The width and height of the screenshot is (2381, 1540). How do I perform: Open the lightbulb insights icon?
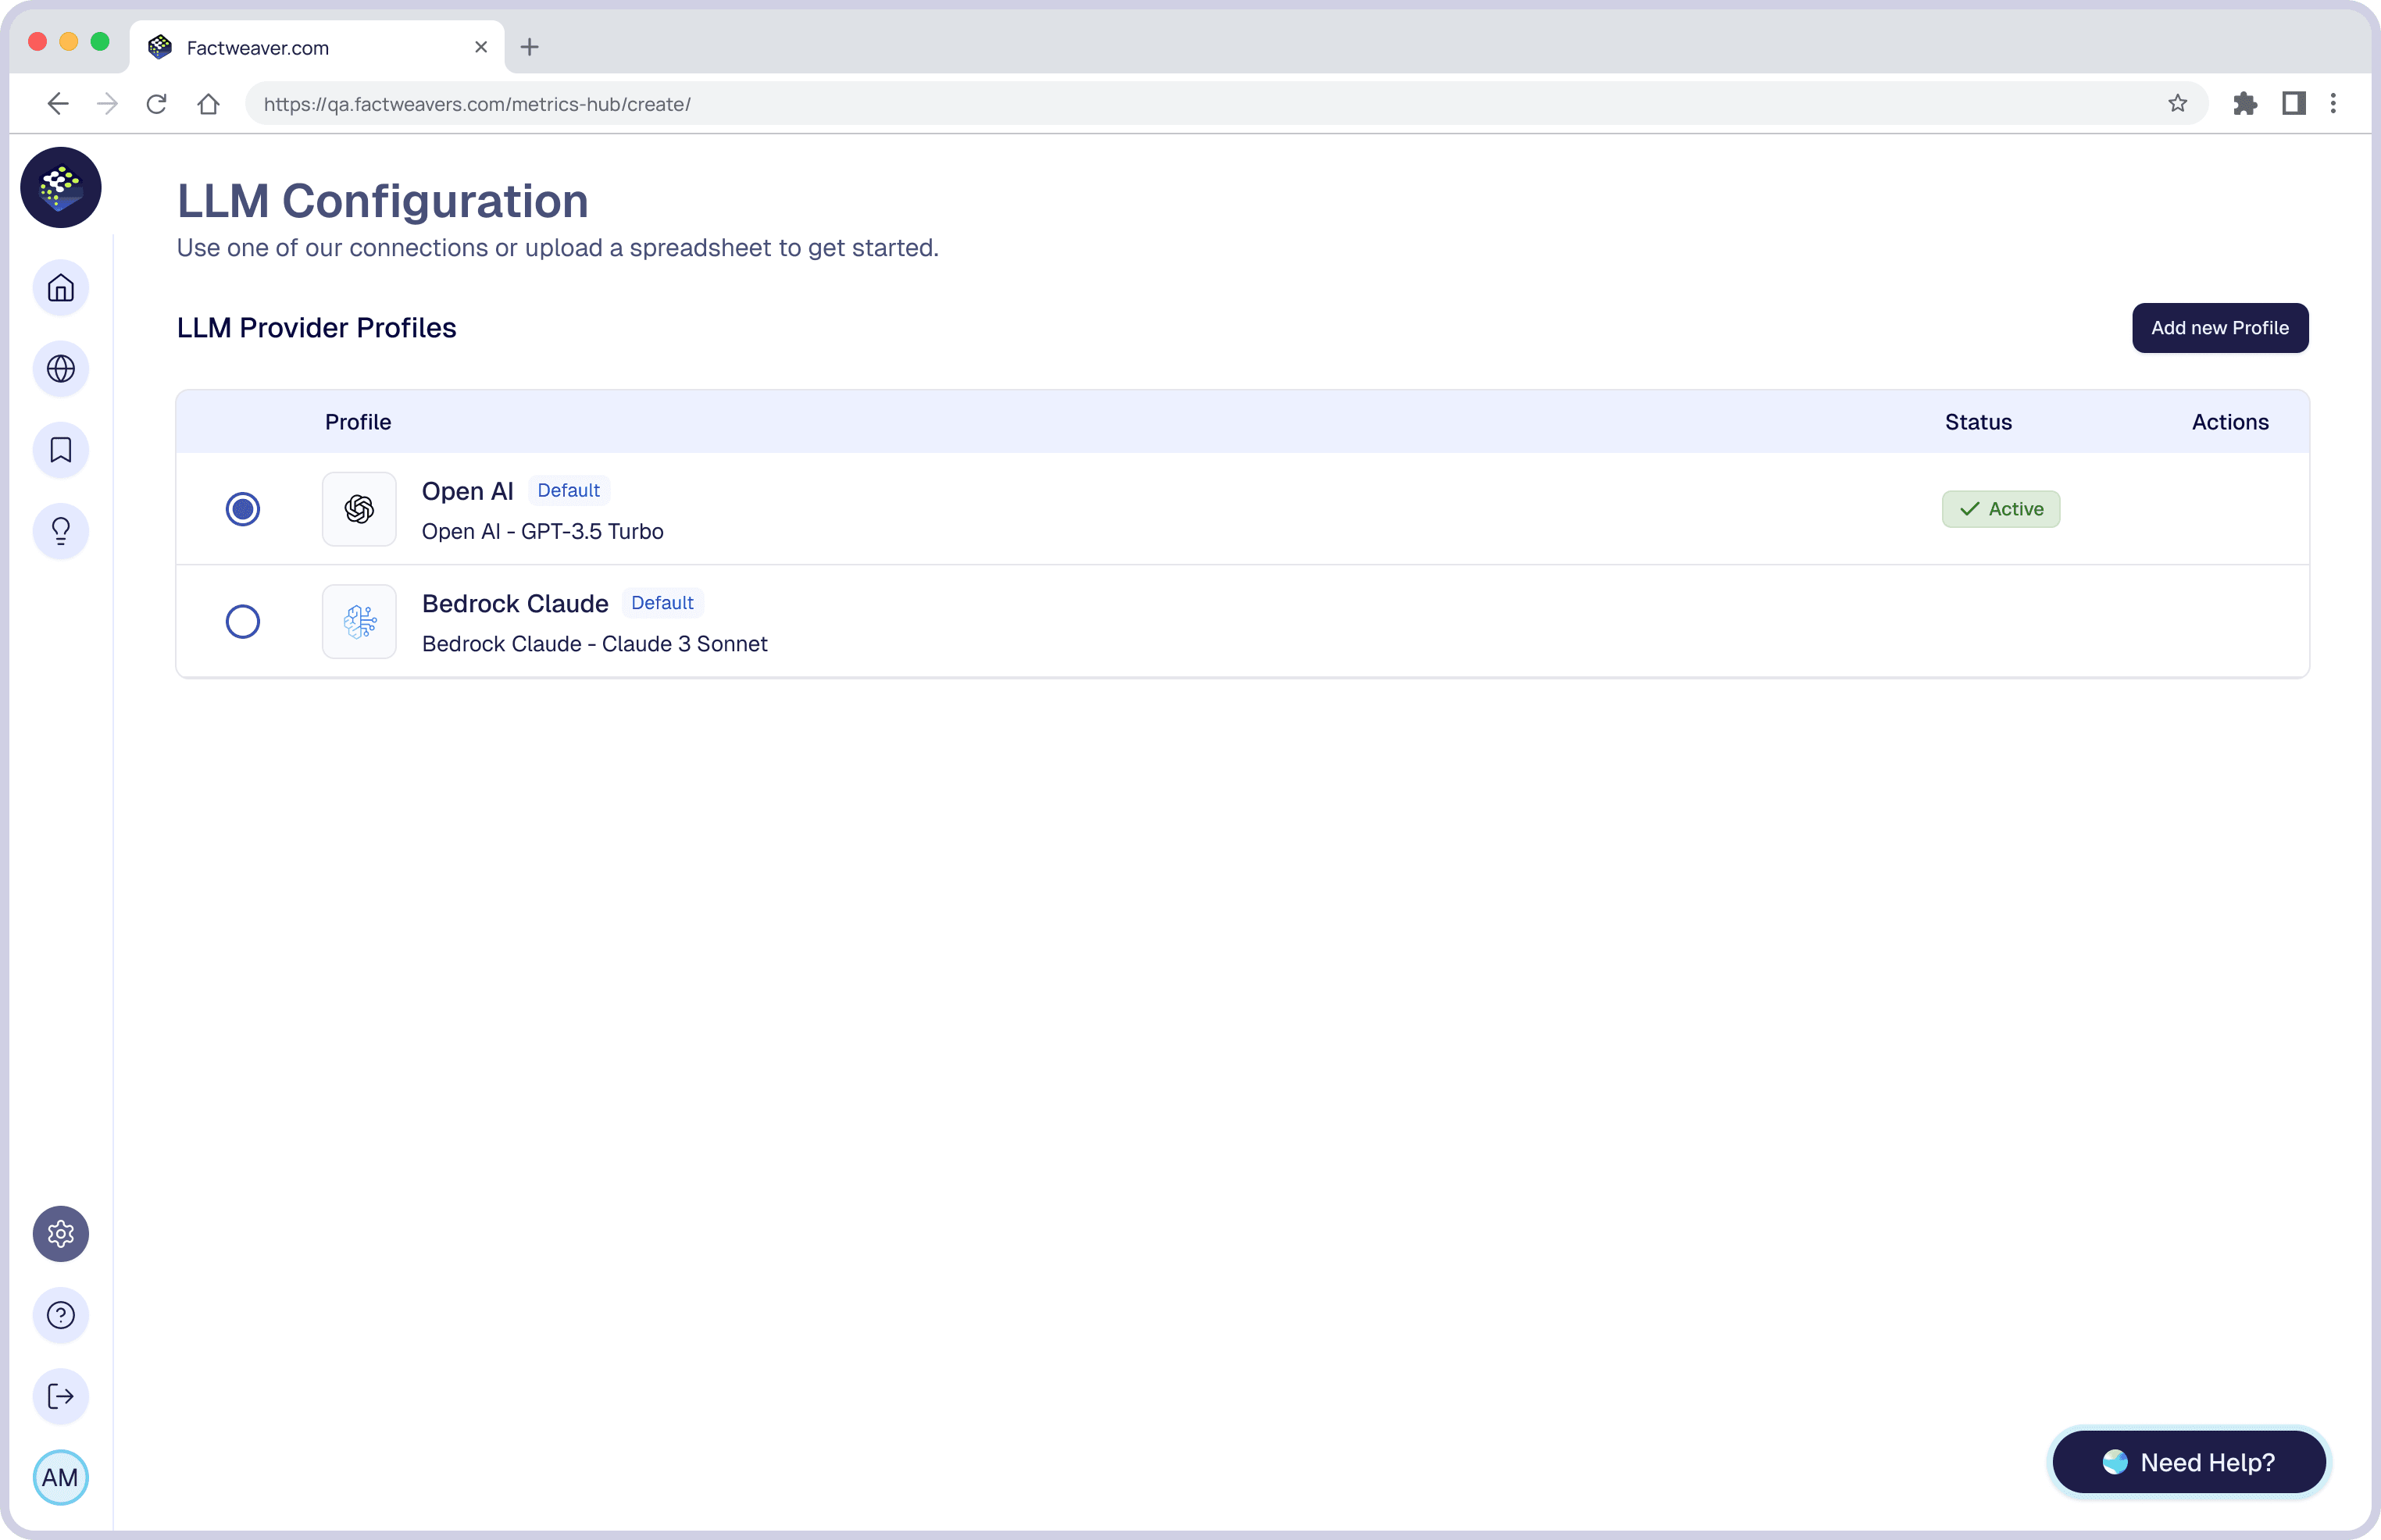click(x=61, y=531)
